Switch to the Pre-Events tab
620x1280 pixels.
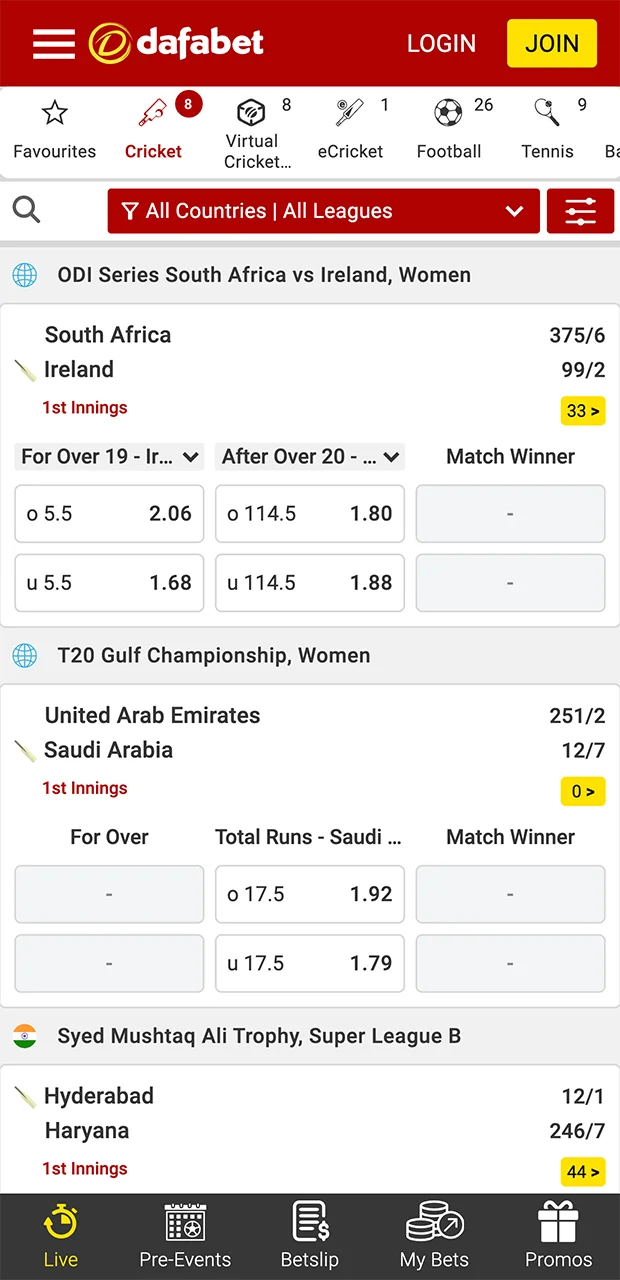point(184,1234)
